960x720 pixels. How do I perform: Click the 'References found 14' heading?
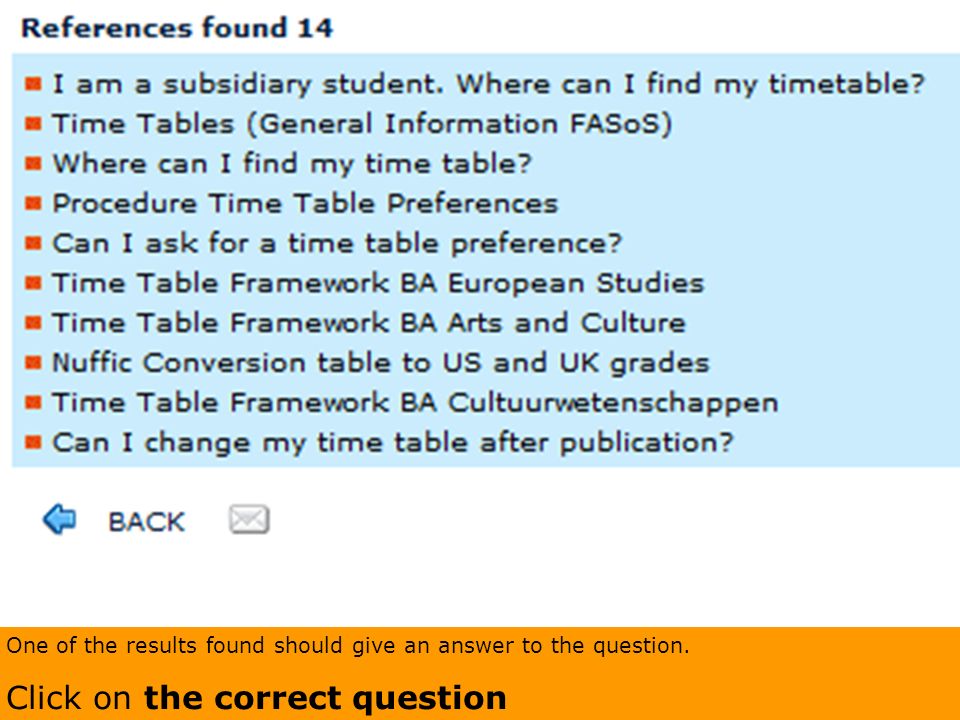tap(177, 28)
